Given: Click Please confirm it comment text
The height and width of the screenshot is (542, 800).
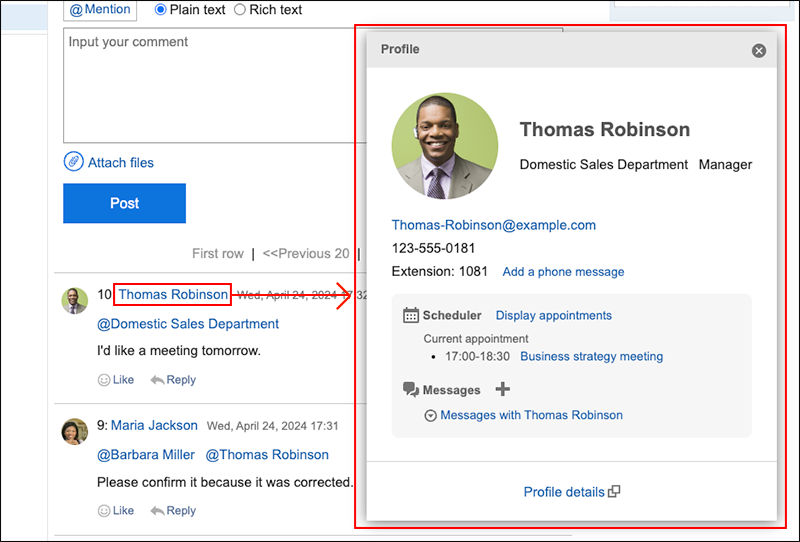Looking at the screenshot, I should 225,482.
